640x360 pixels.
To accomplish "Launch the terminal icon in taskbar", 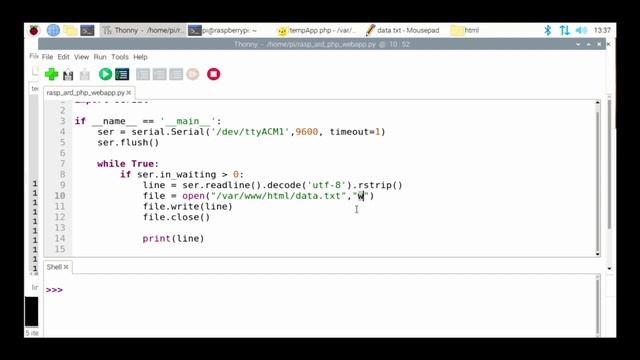I will 87,30.
